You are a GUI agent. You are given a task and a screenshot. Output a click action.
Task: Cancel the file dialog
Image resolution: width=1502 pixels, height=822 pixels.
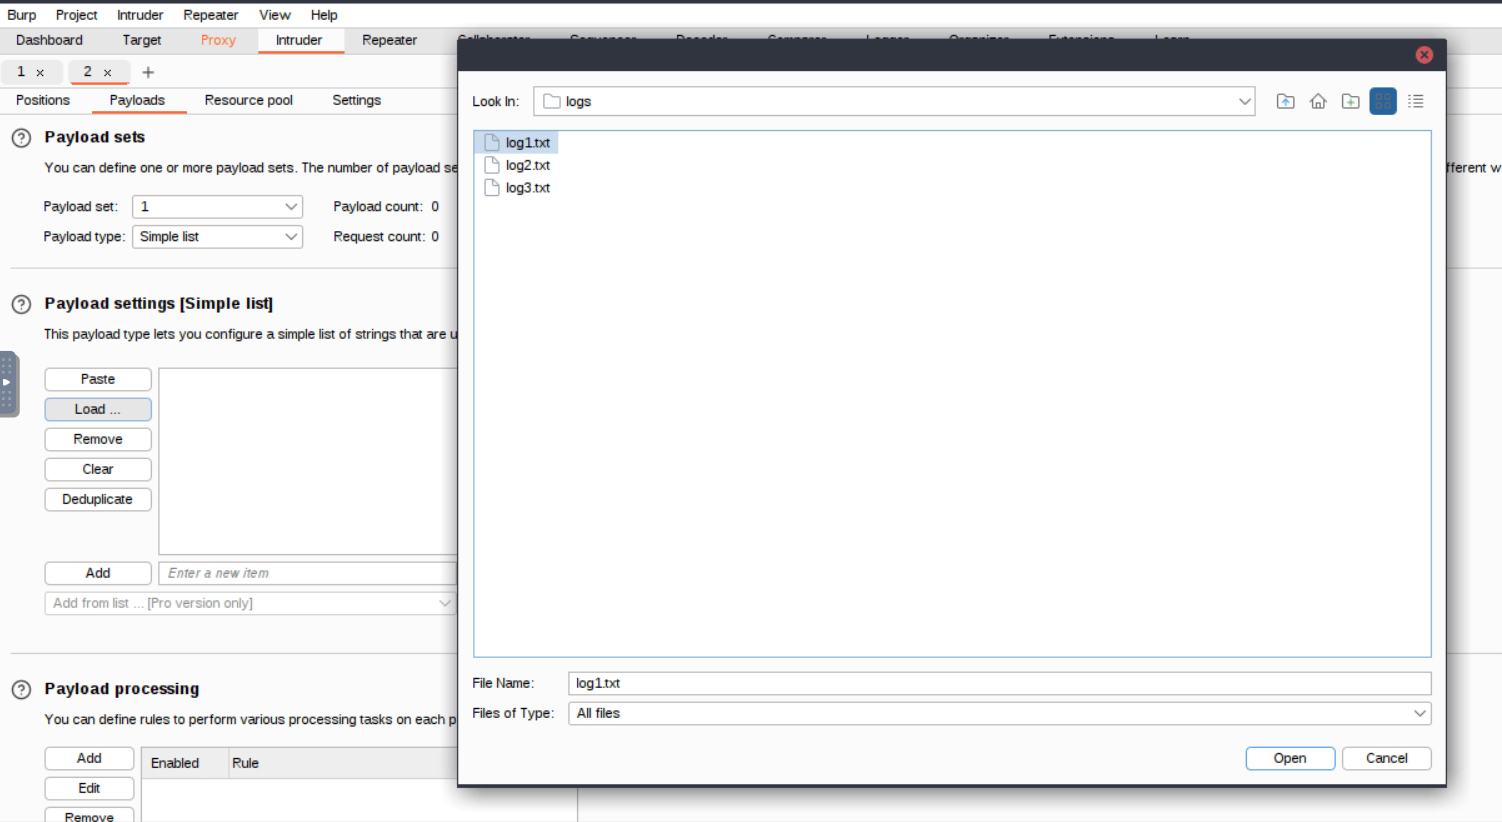1386,758
